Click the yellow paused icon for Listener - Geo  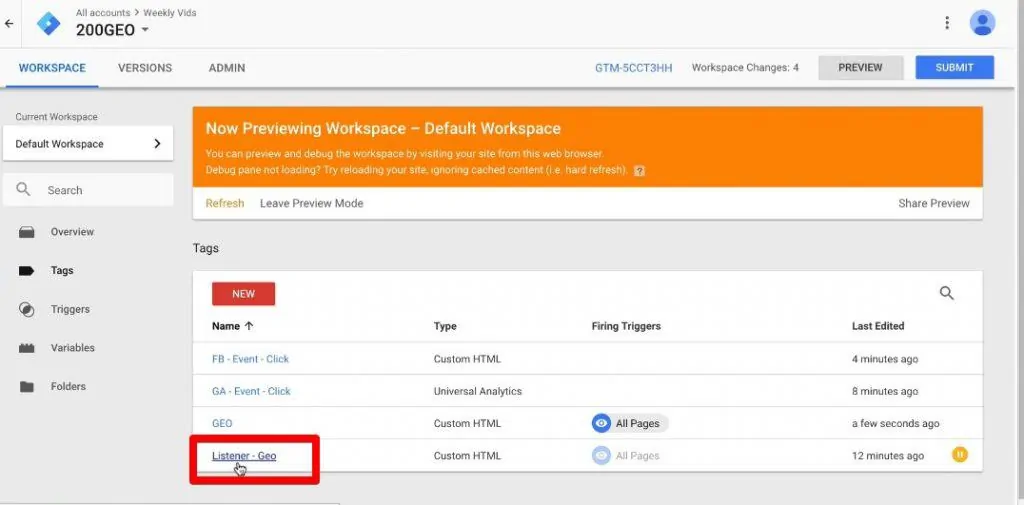coord(959,455)
